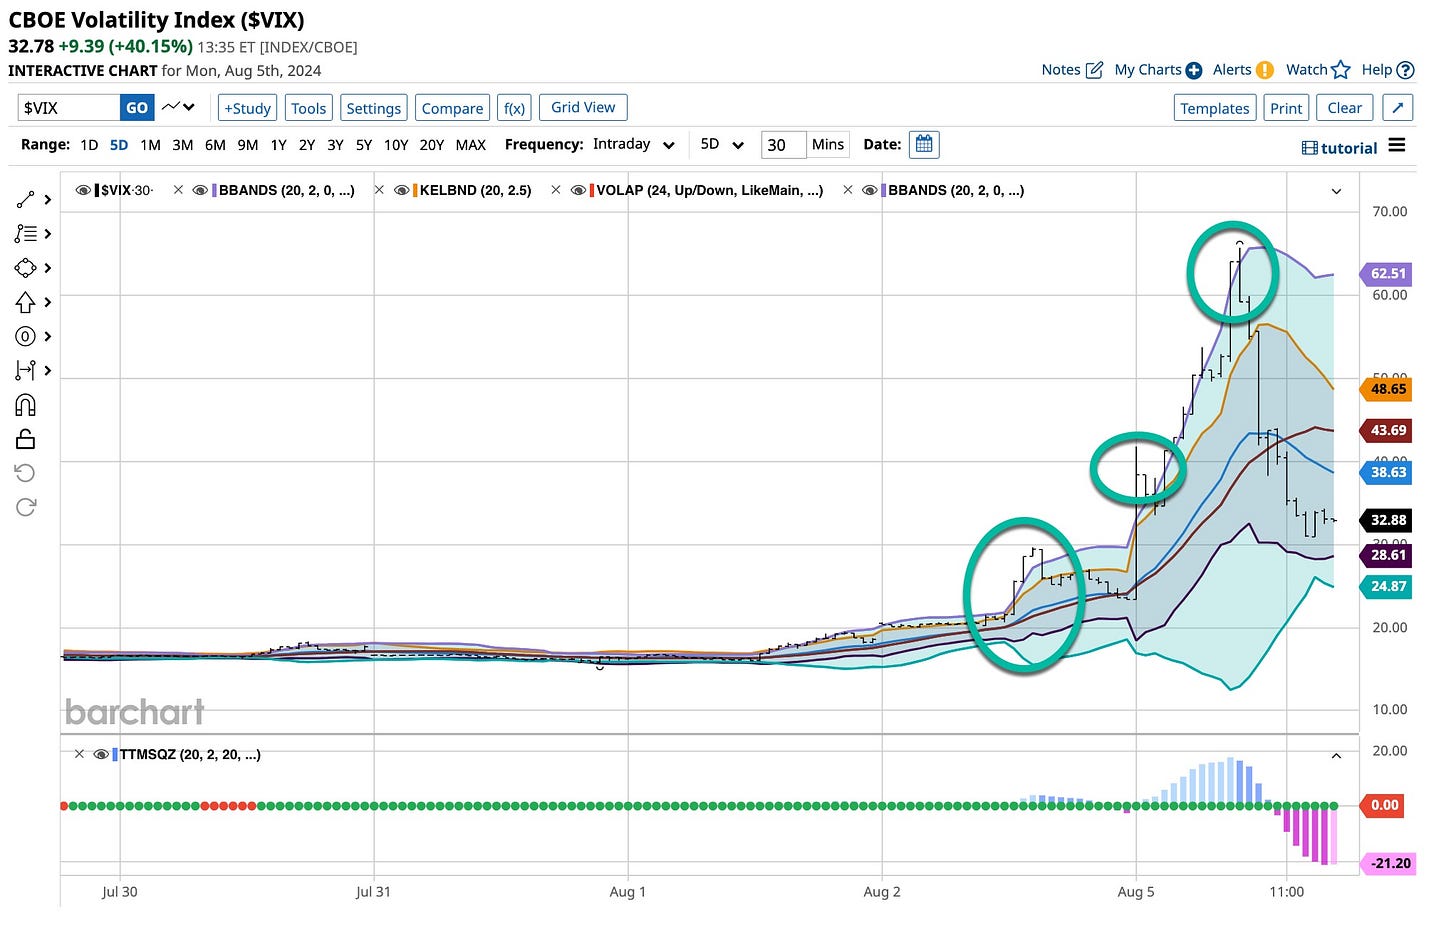Select the 3M range
Image resolution: width=1456 pixels, height=947 pixels.
pyautogui.click(x=182, y=145)
